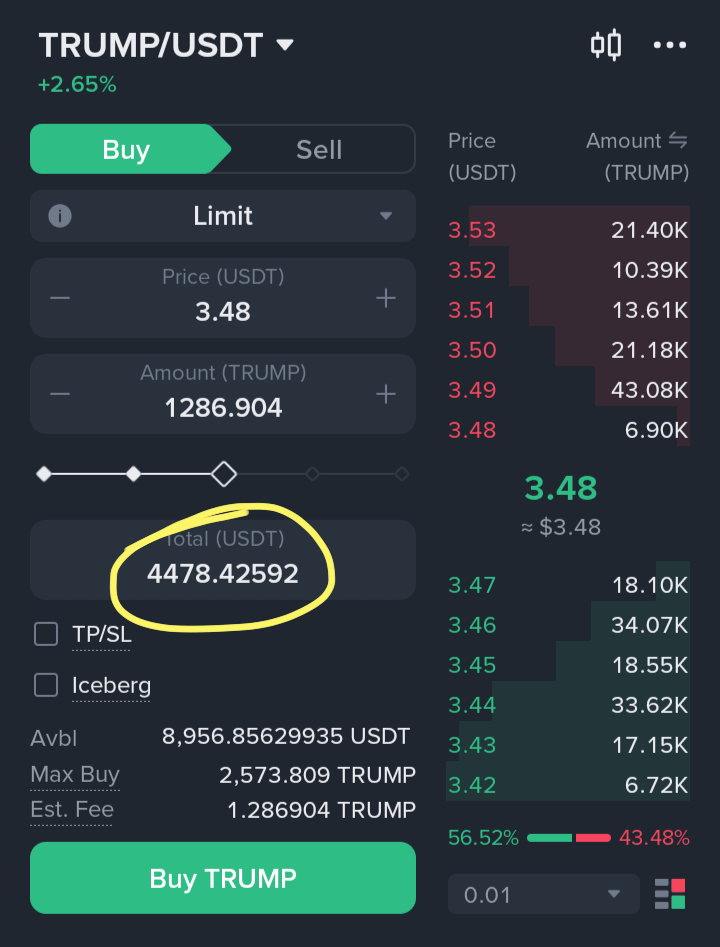
Task: Tap the 43.48% sell ratio
Action: [x=654, y=838]
